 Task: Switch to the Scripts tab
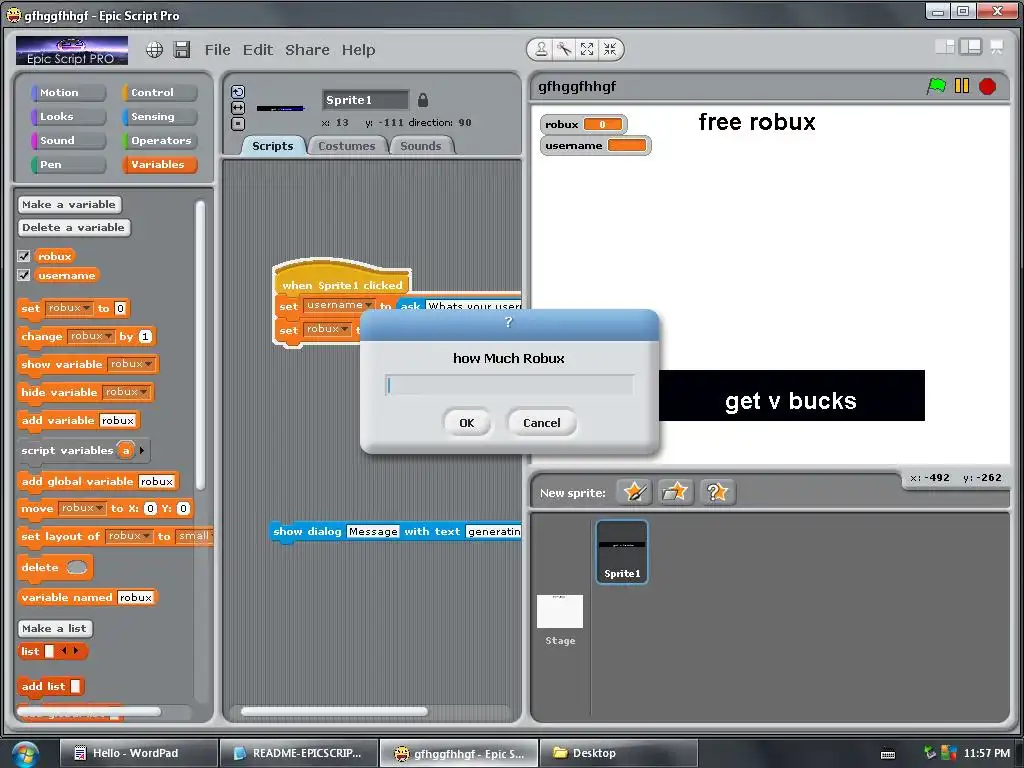point(273,146)
